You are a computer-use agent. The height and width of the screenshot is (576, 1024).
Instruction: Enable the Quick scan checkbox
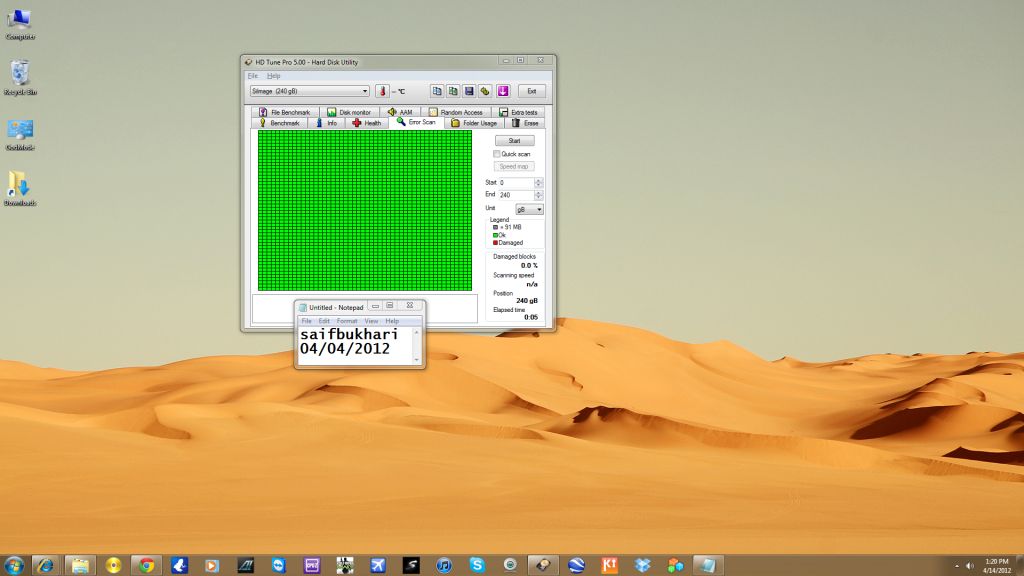pos(497,154)
